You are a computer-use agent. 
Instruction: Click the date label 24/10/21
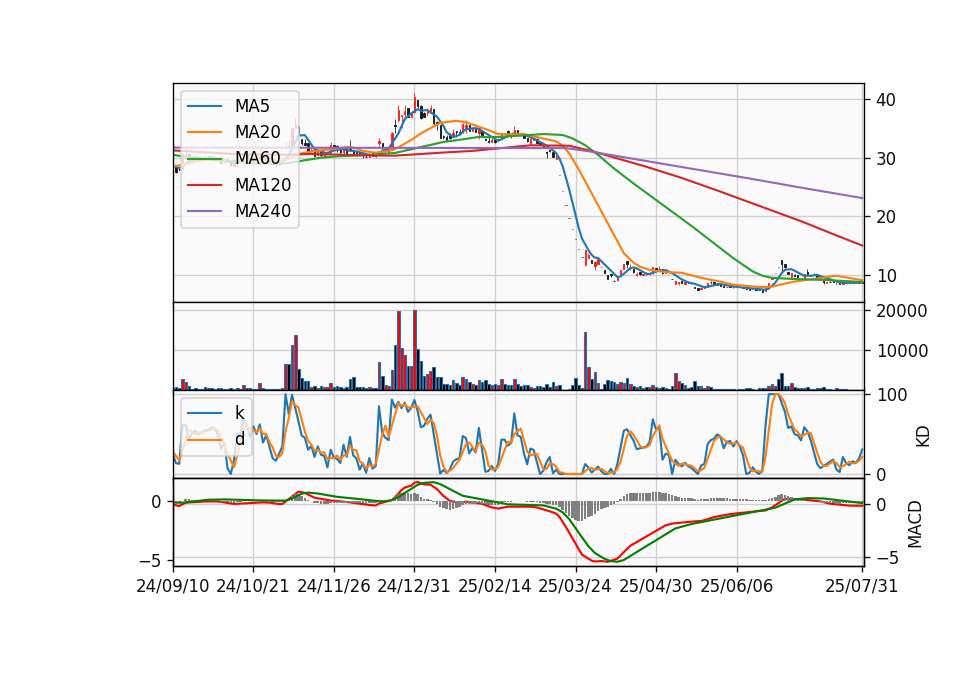click(x=253, y=586)
